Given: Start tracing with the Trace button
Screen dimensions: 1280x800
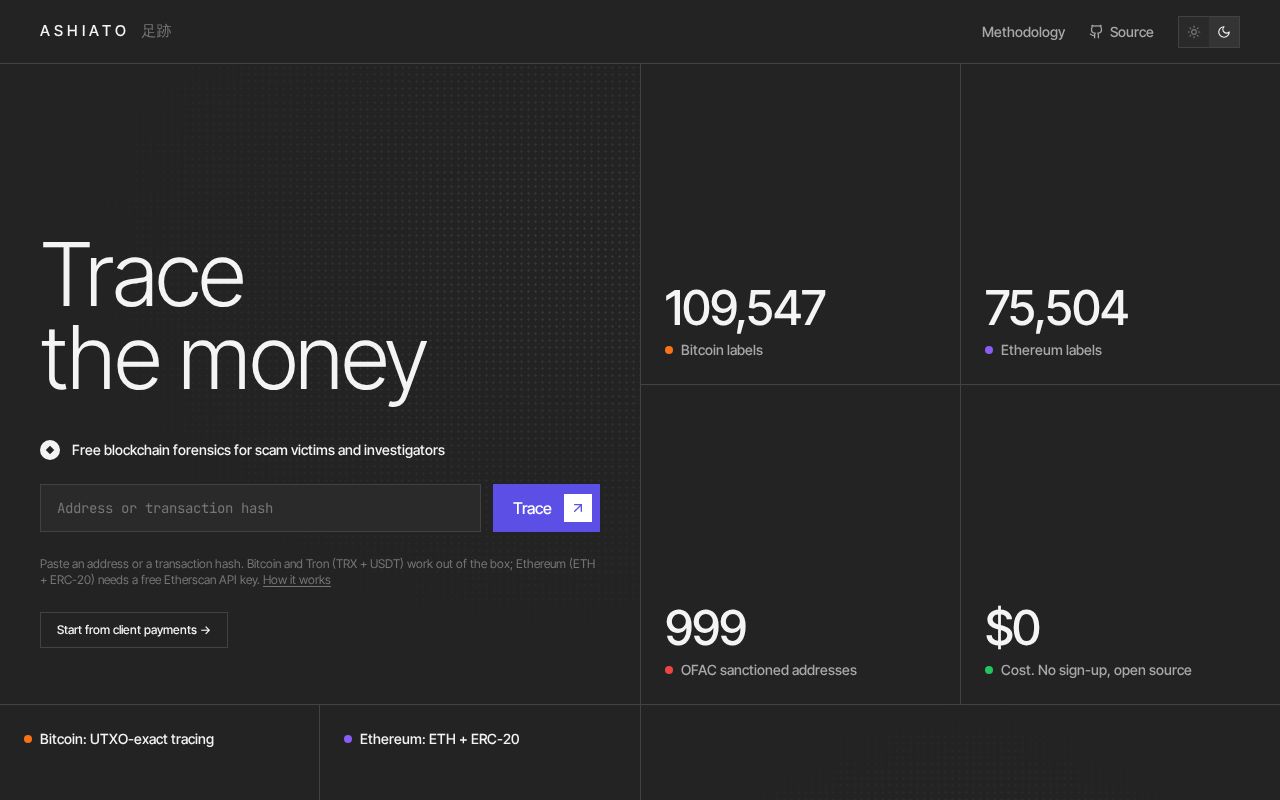Looking at the screenshot, I should 546,508.
